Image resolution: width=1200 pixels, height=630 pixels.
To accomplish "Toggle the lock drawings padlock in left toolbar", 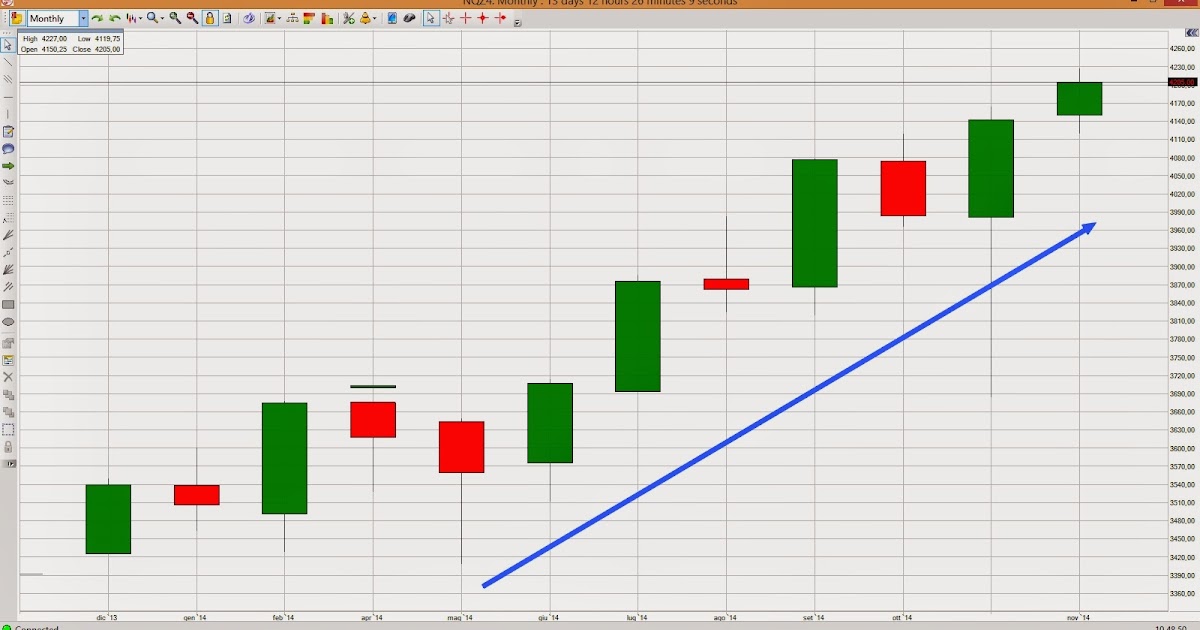I will pos(9,447).
